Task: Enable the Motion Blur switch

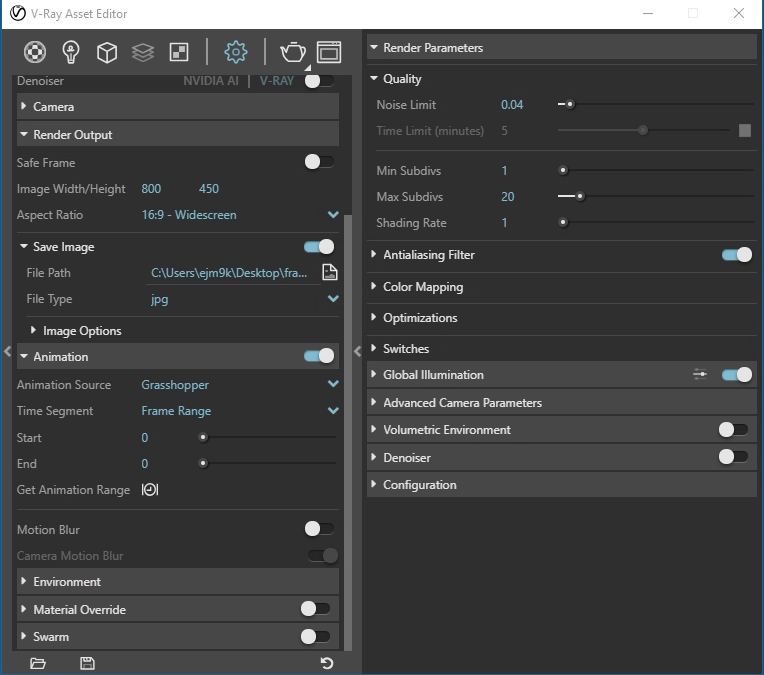Action: (319, 529)
